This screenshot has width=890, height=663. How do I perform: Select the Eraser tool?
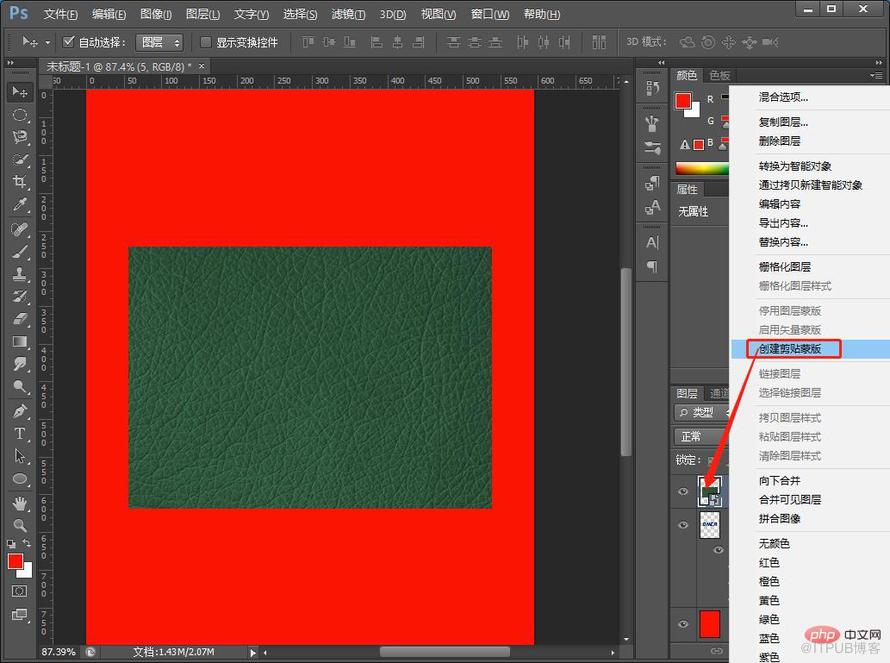click(19, 319)
